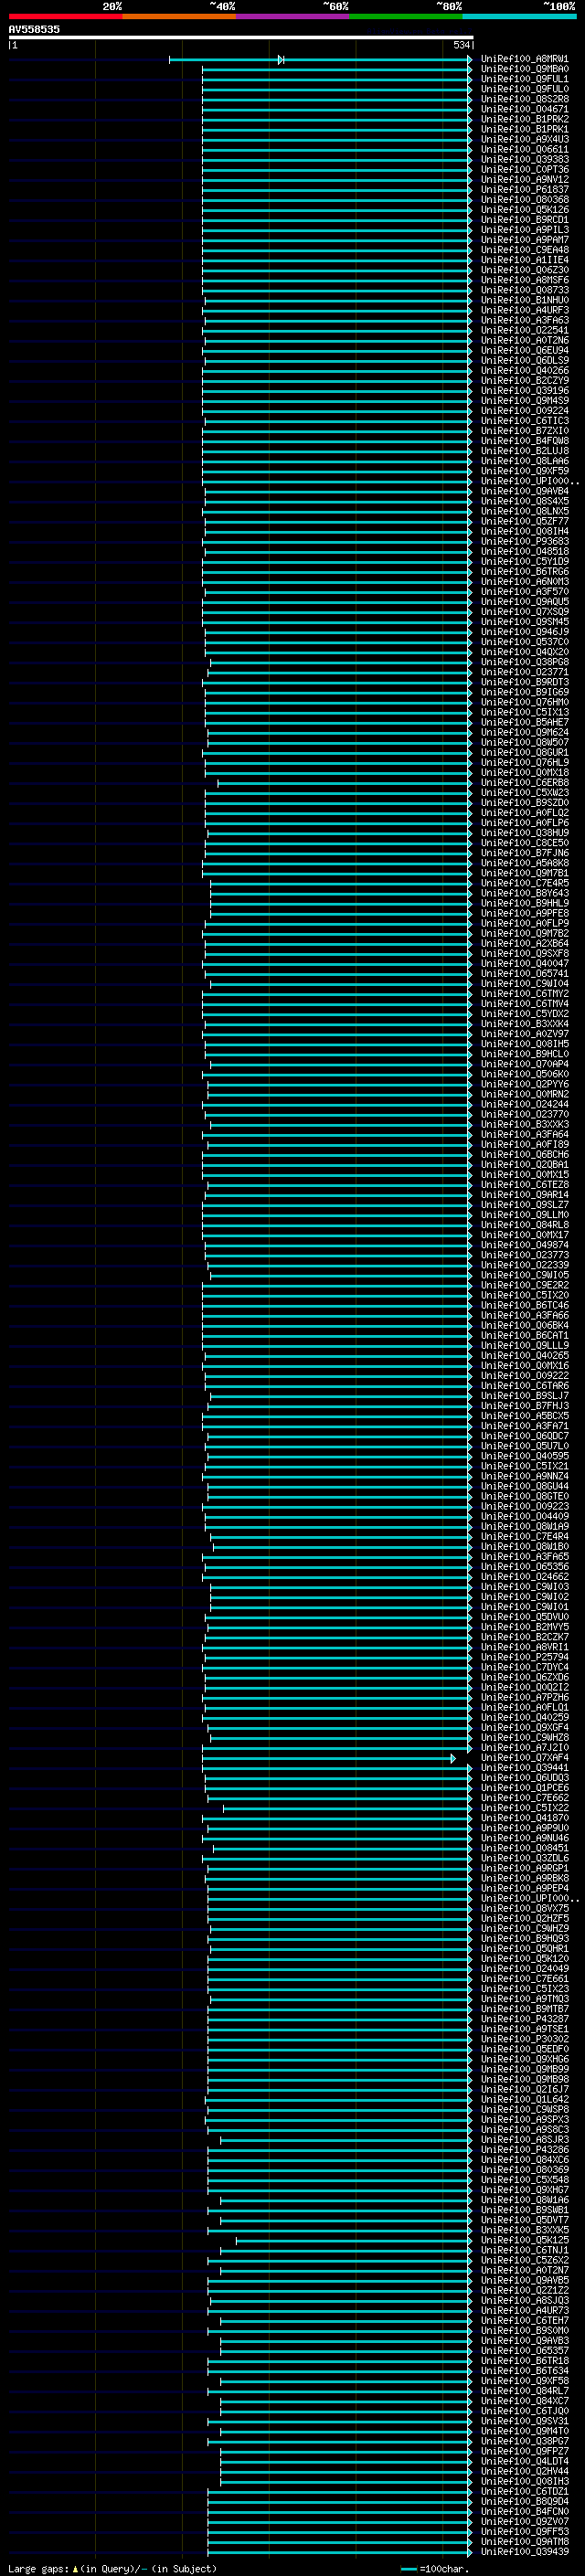Click hit UniRef100_A9PIL3
The width and height of the screenshot is (585, 2576).
[x=524, y=229]
